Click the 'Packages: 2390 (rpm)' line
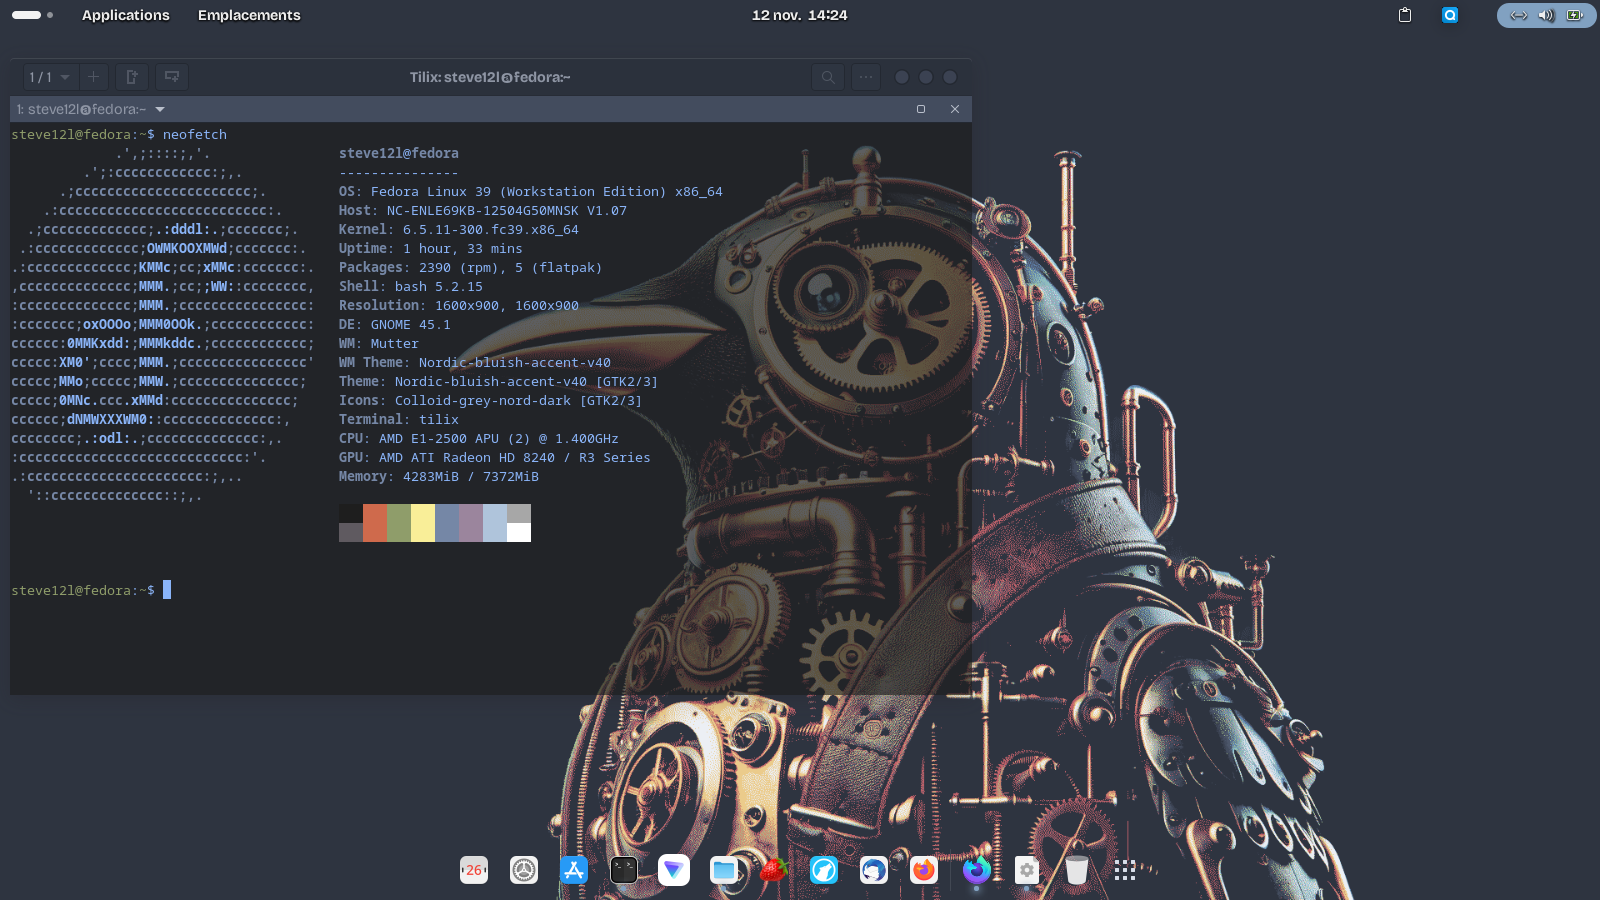 (x=470, y=267)
